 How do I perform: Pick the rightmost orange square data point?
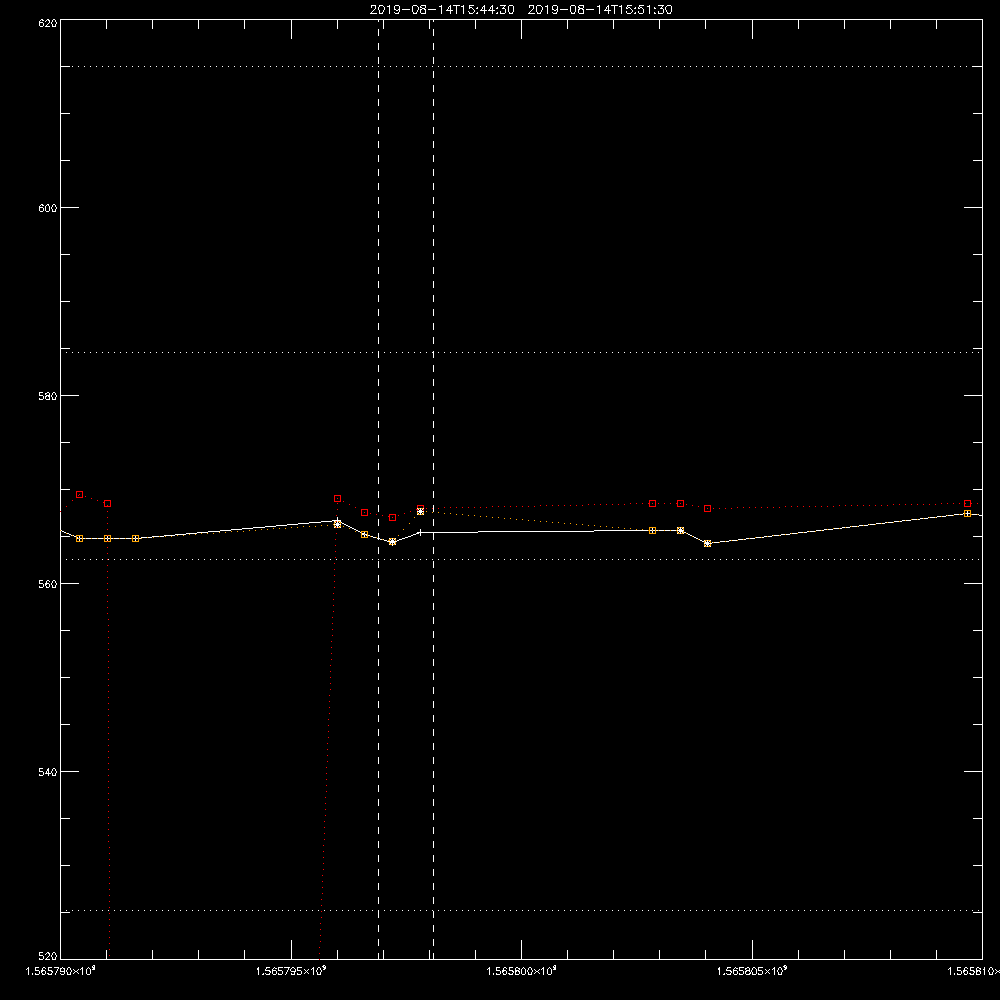click(x=967, y=514)
